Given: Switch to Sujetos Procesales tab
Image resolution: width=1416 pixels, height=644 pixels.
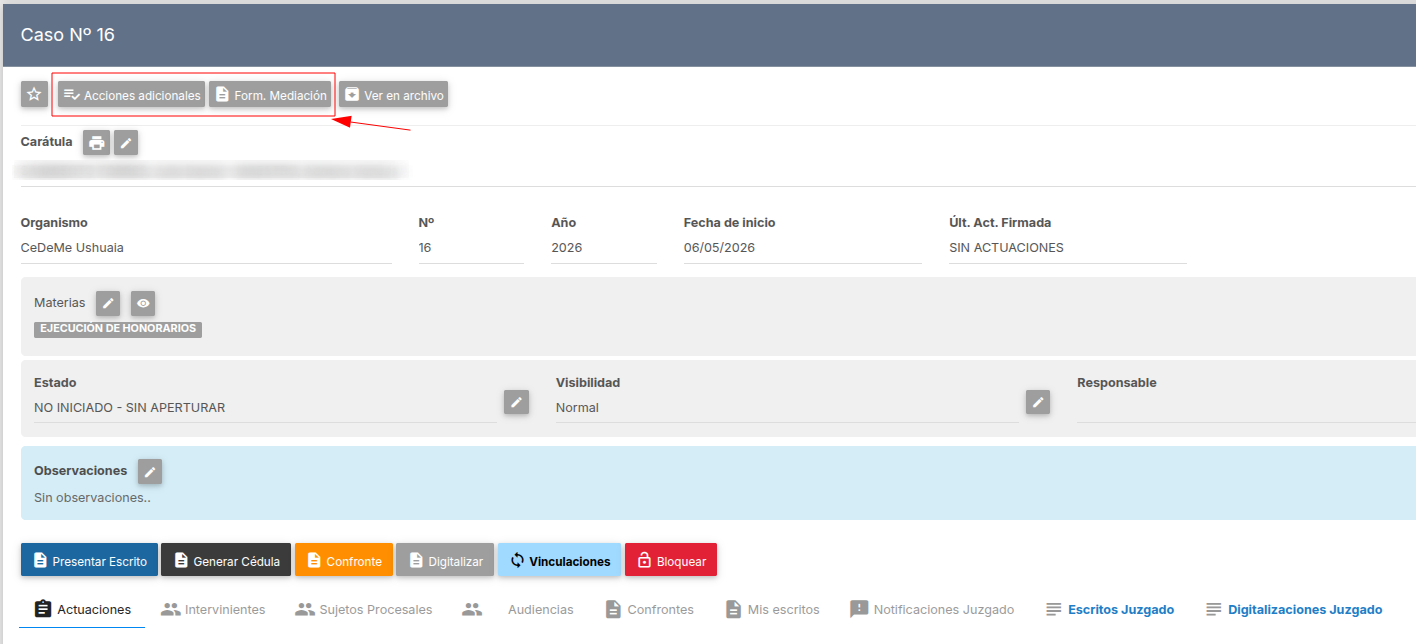Looking at the screenshot, I should [x=363, y=609].
